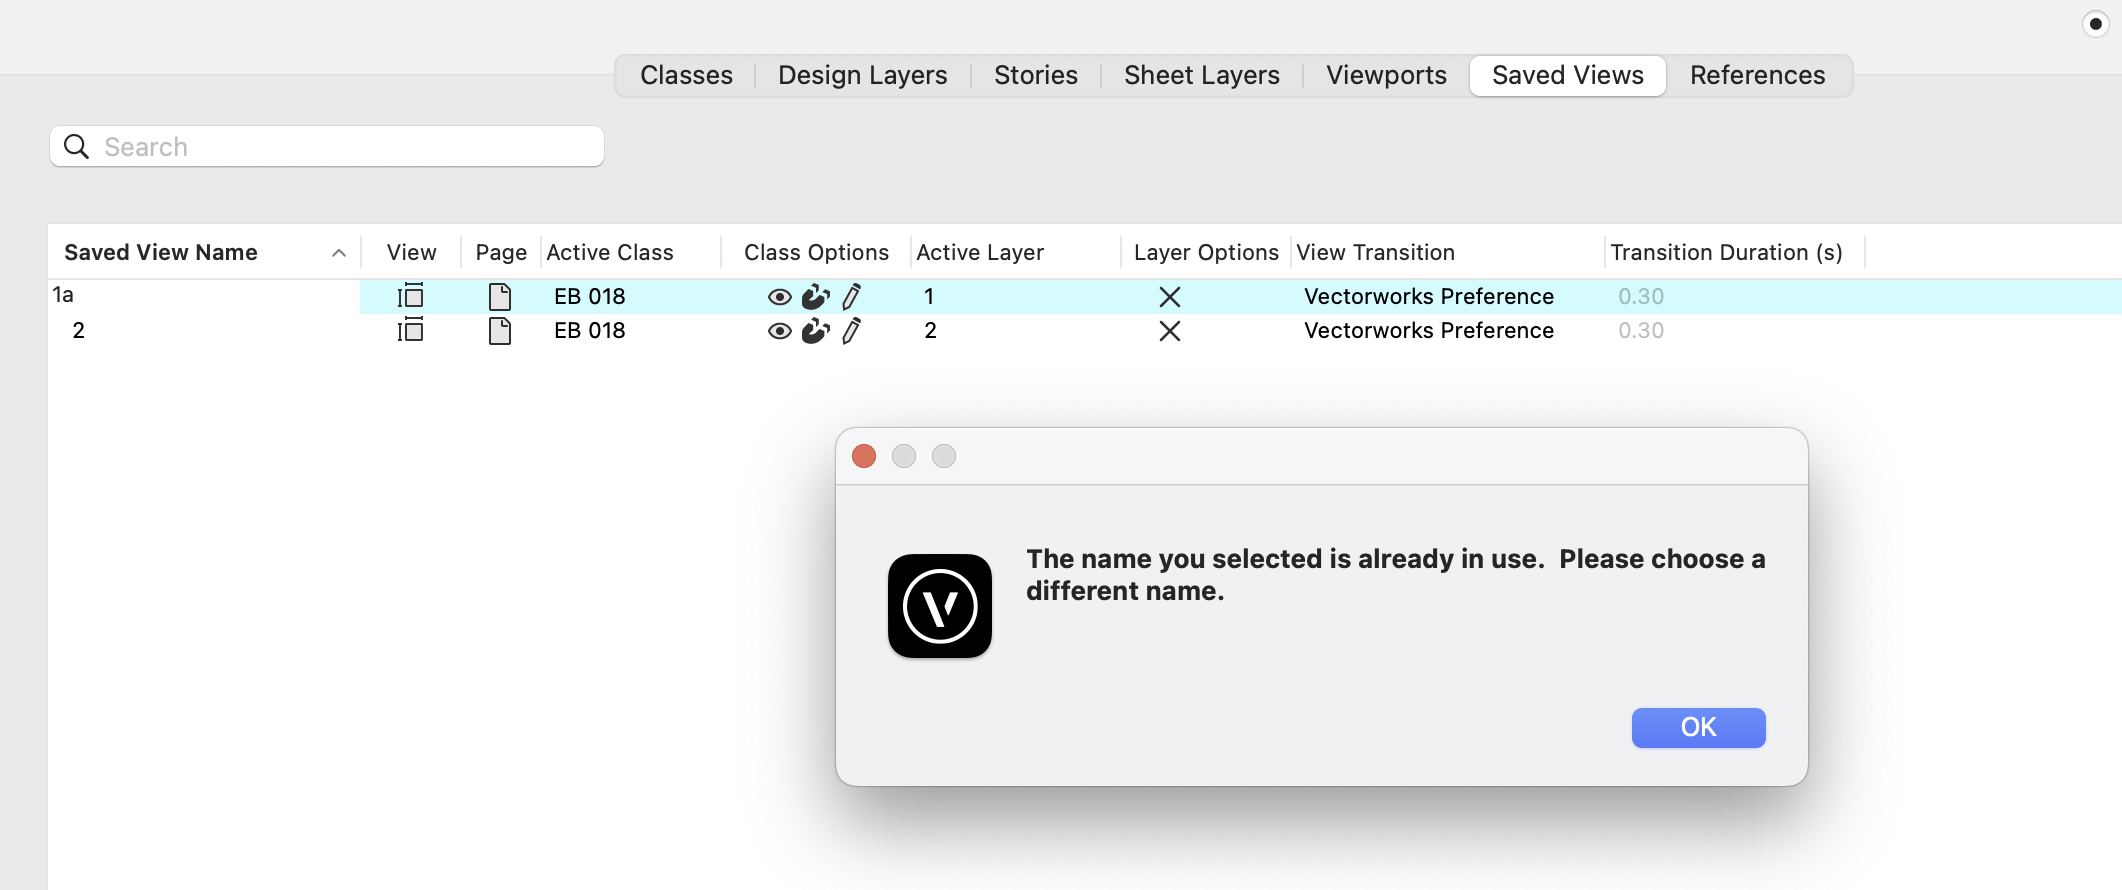The image size is (2122, 890).
Task: Switch to the Design Layers tab
Action: pyautogui.click(x=862, y=75)
